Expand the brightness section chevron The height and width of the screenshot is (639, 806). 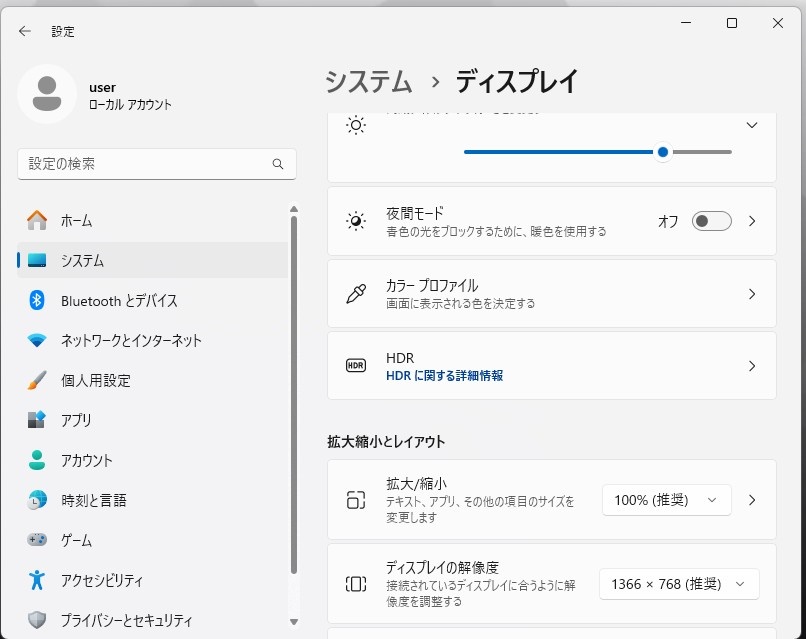pyautogui.click(x=752, y=125)
